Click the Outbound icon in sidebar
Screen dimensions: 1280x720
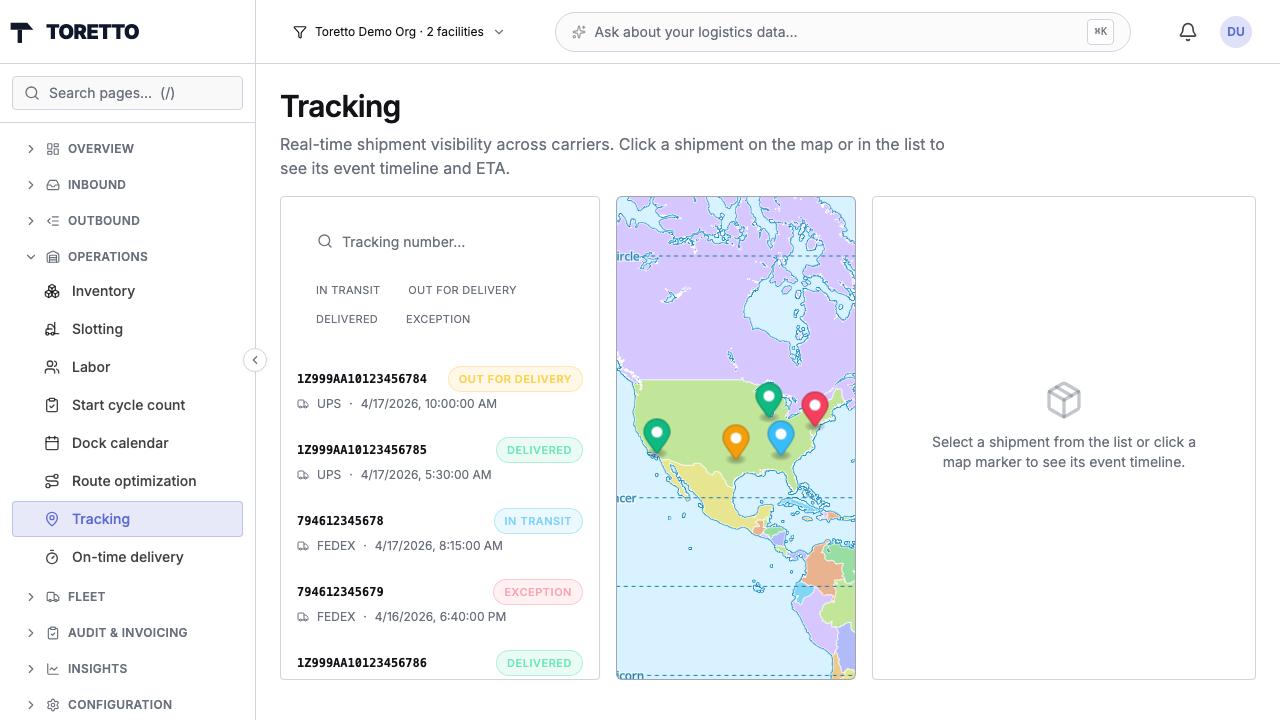point(53,221)
